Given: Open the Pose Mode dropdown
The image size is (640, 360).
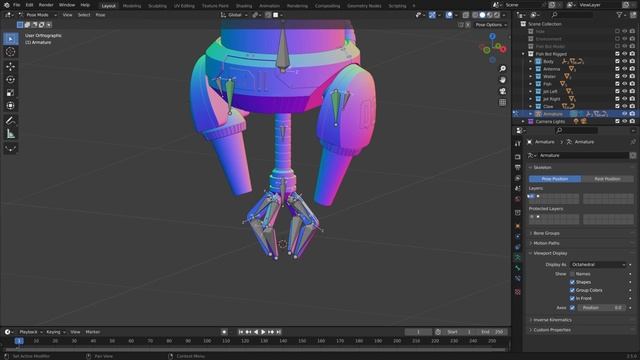Looking at the screenshot, I should pos(38,15).
